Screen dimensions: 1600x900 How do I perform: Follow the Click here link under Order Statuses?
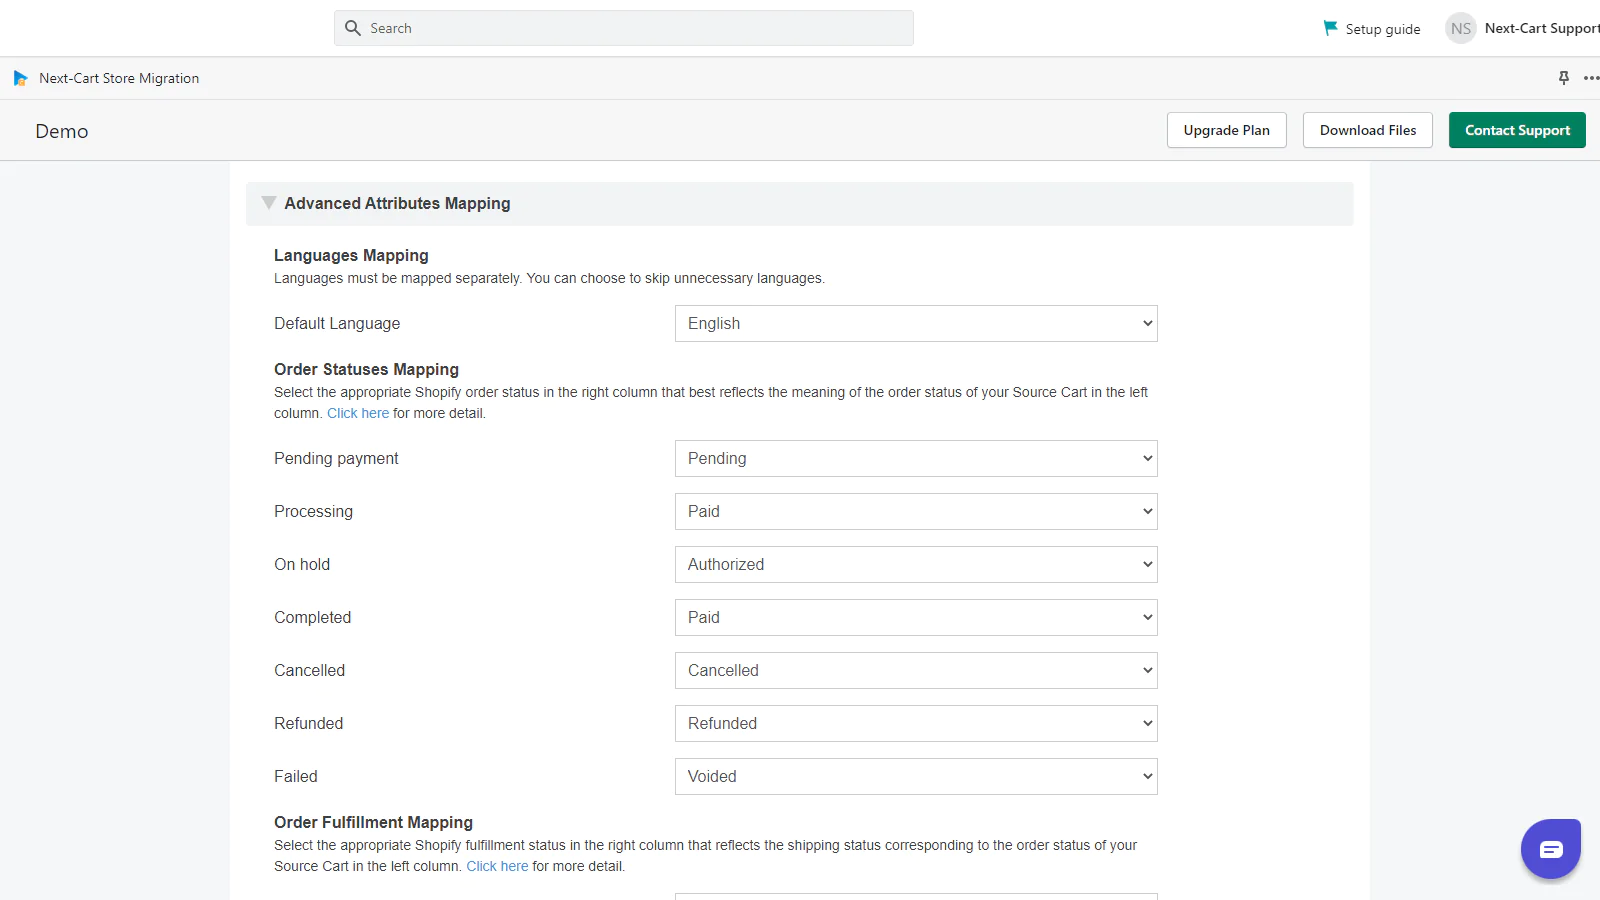tap(358, 414)
